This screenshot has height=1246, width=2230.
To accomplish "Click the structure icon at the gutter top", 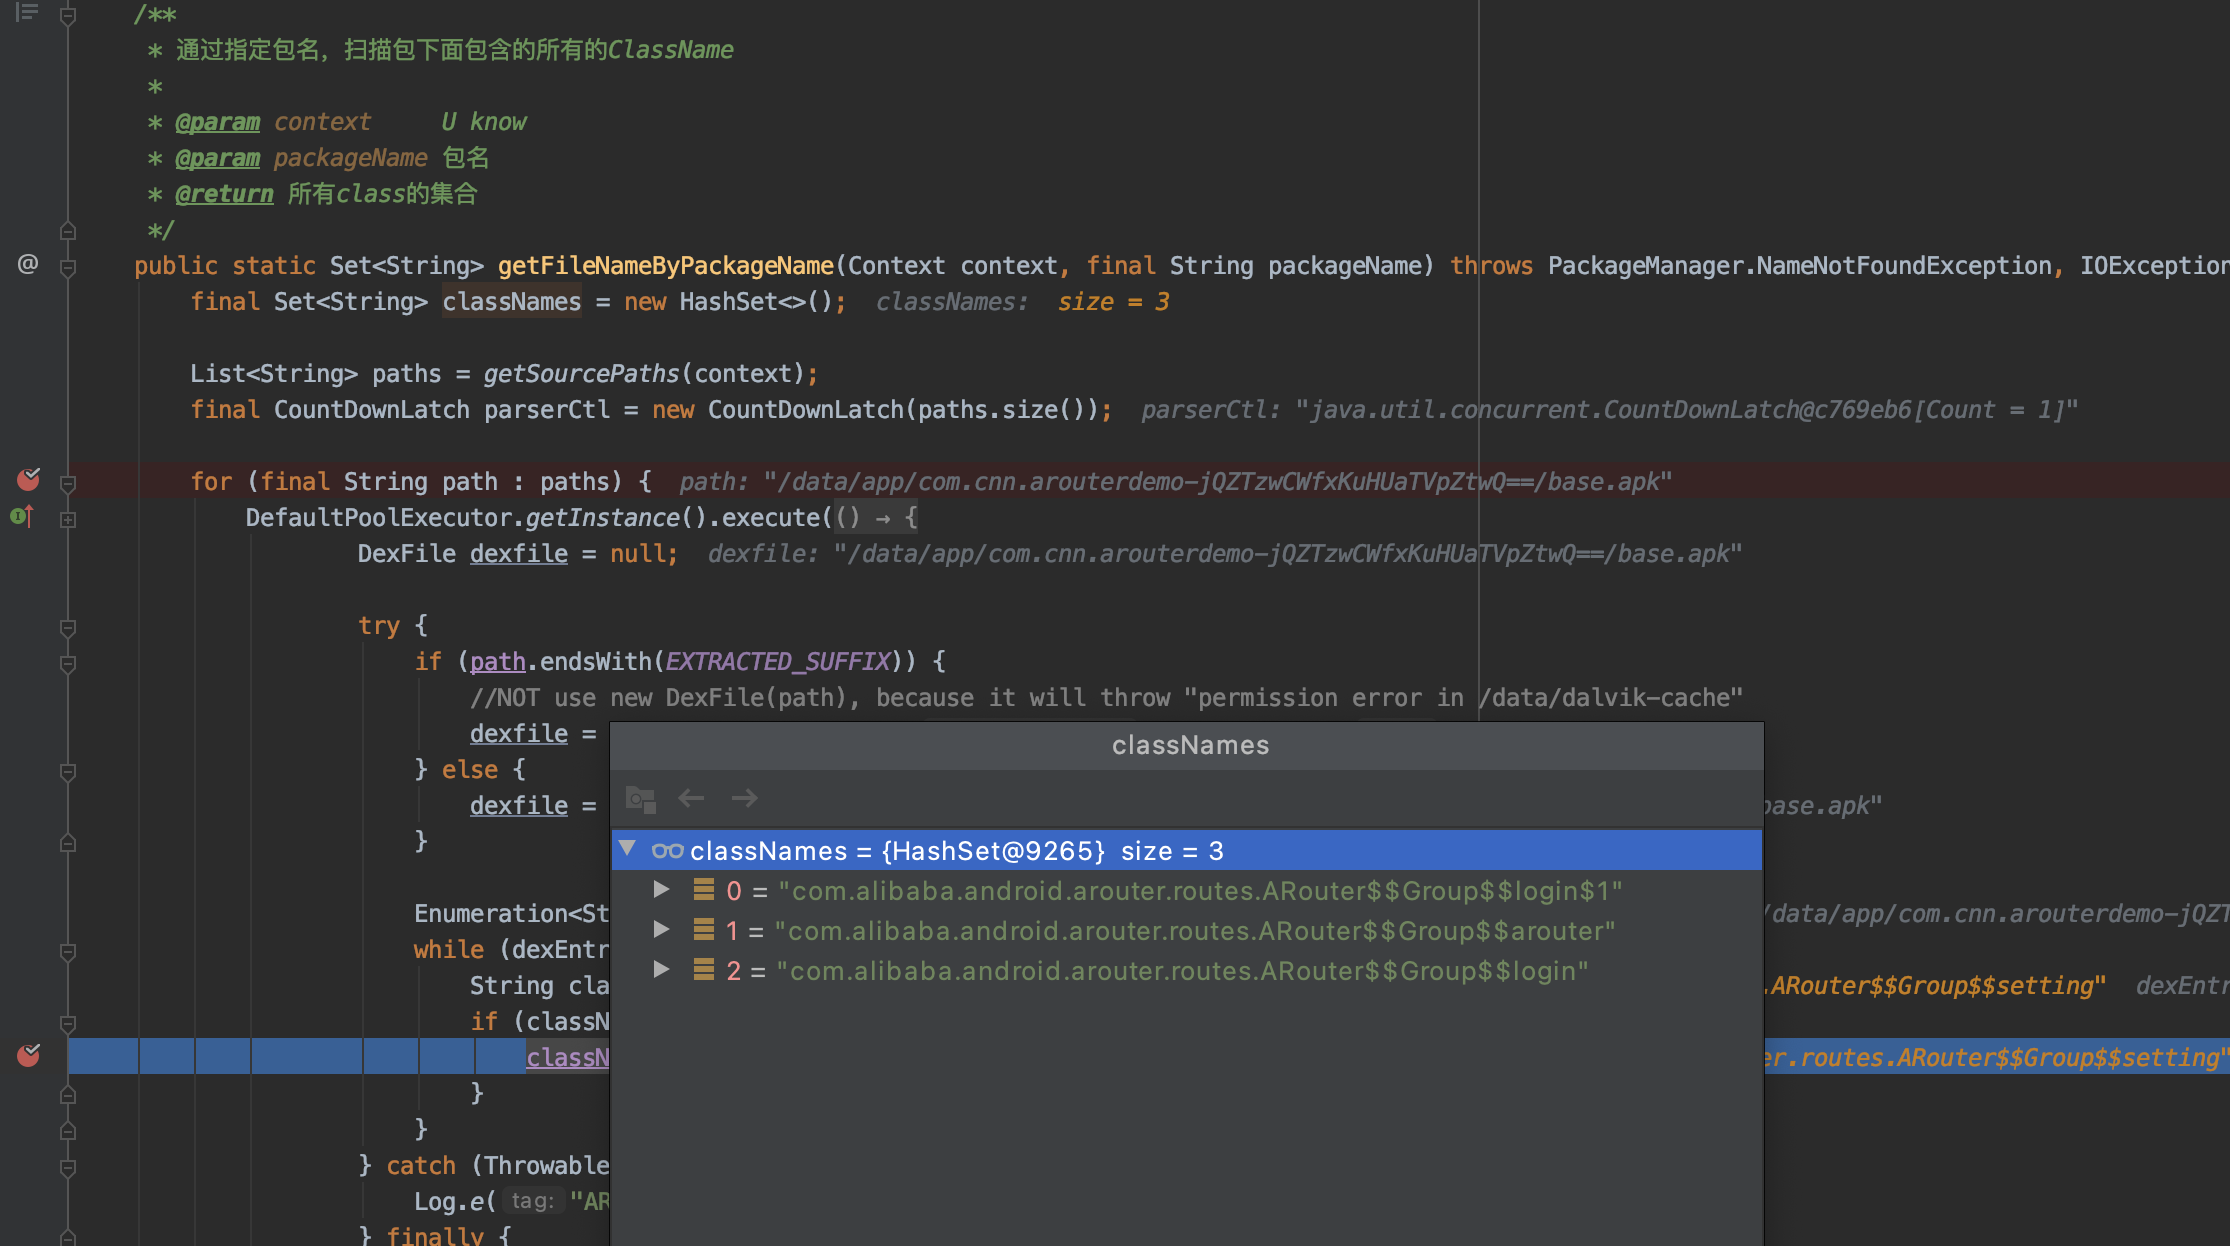I will coord(27,12).
